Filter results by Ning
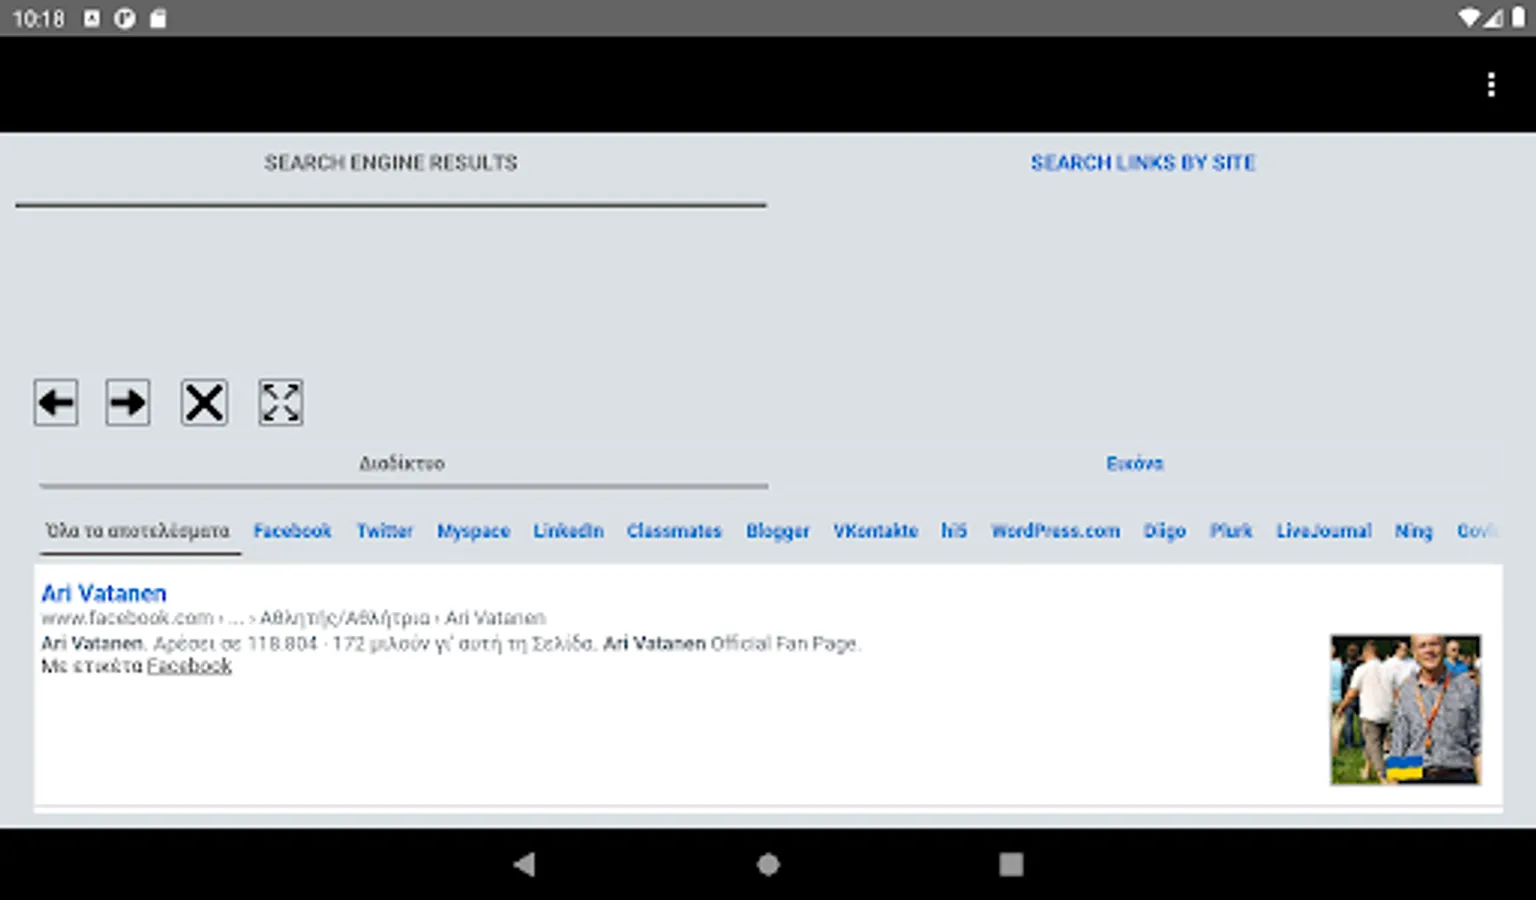Screen dimensions: 1536x900 coord(1414,531)
